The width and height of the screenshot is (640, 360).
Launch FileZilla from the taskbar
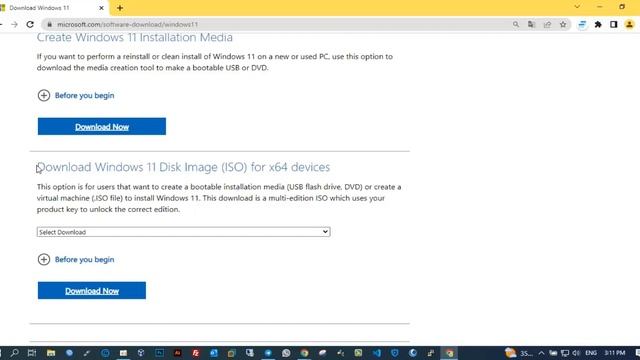click(196, 353)
